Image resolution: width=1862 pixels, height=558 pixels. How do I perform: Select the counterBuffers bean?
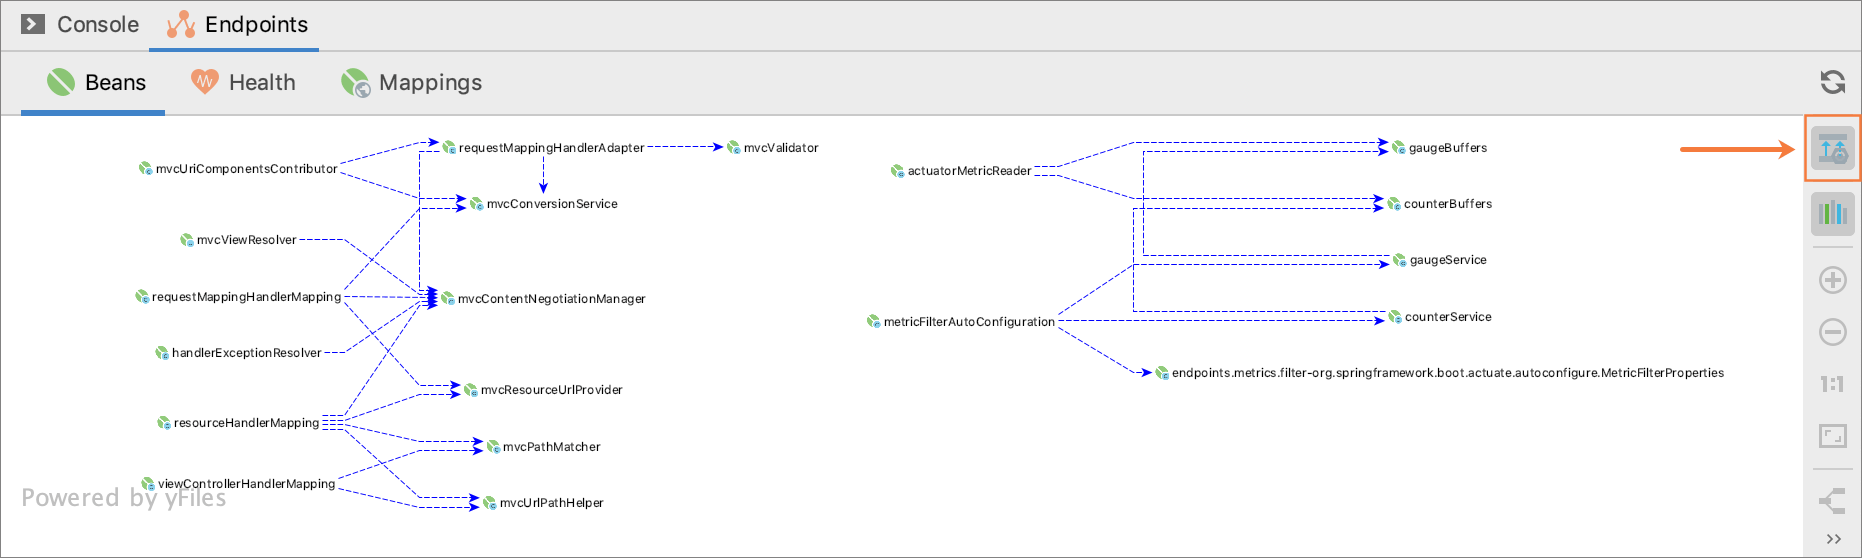pos(1439,204)
